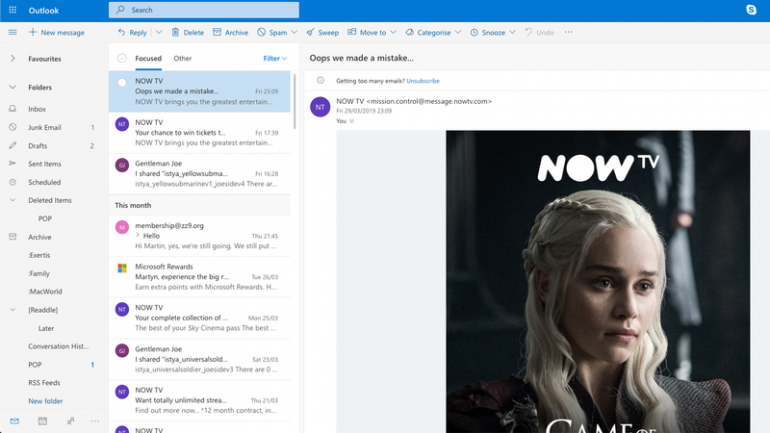Screen dimensions: 770x433
Task: Click the Inbox folder icon
Action: point(13,108)
